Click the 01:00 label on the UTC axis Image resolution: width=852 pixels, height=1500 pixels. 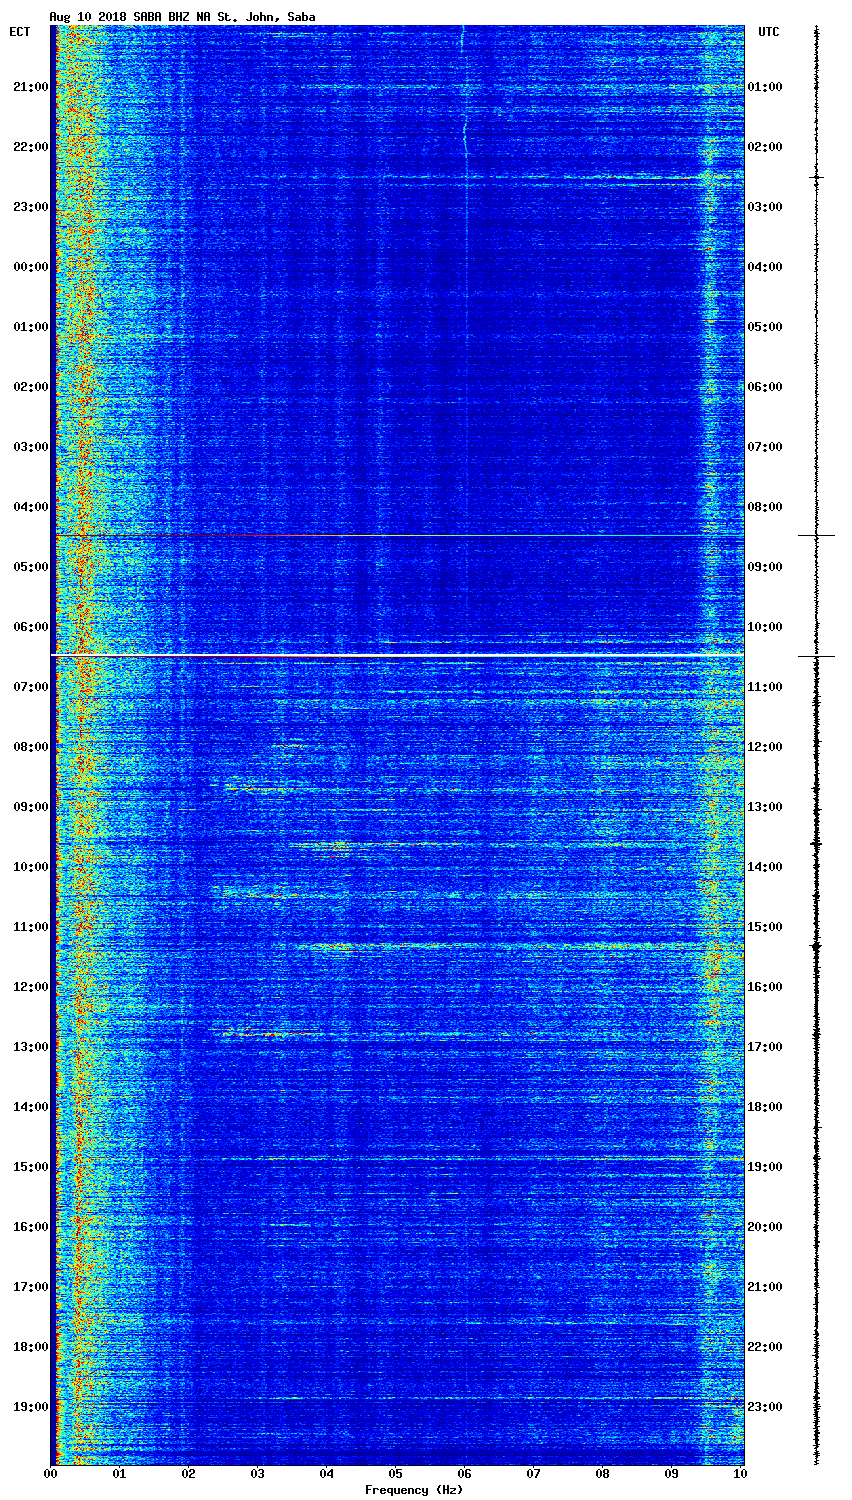(765, 87)
